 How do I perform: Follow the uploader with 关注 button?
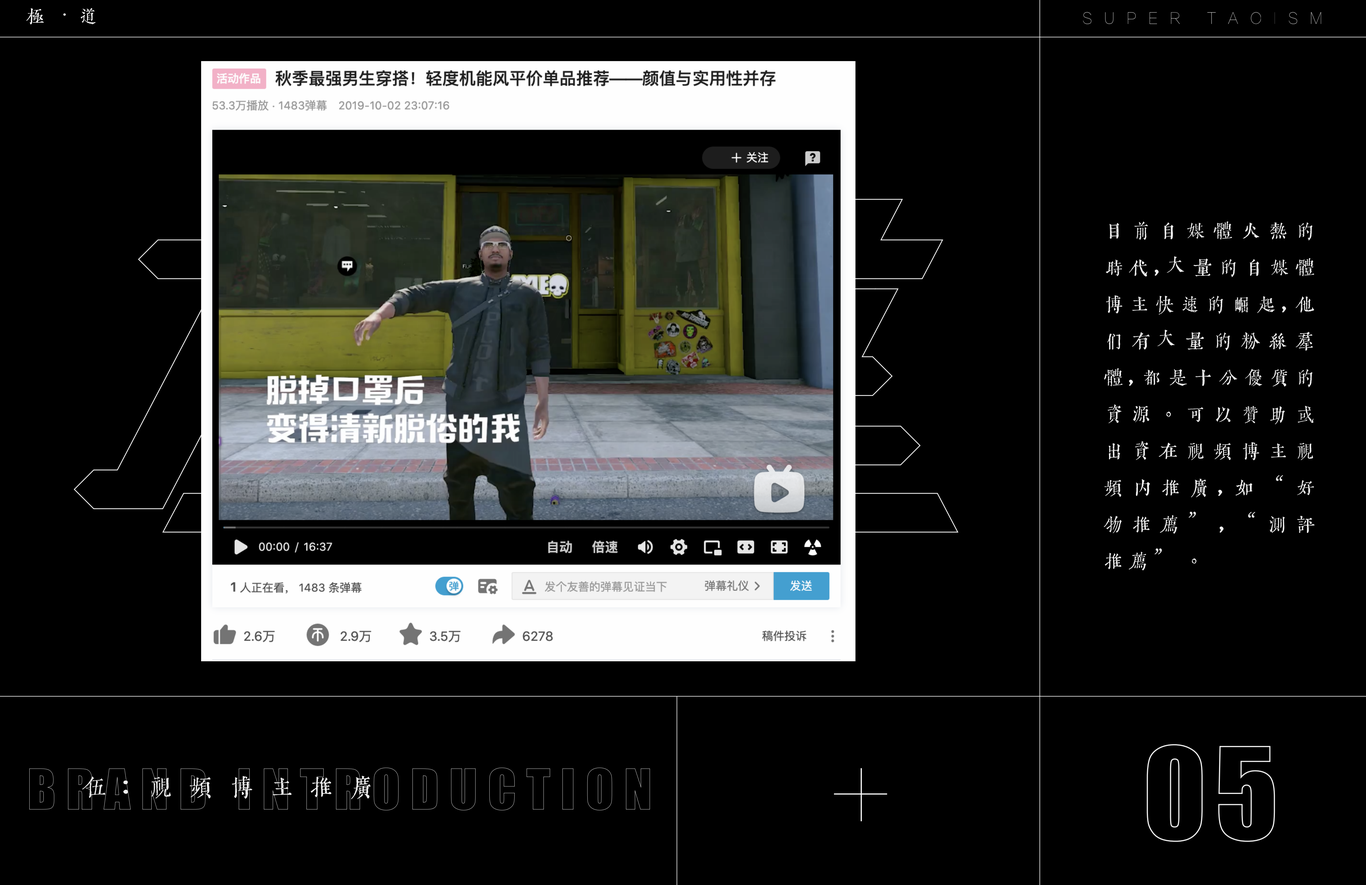pyautogui.click(x=741, y=158)
